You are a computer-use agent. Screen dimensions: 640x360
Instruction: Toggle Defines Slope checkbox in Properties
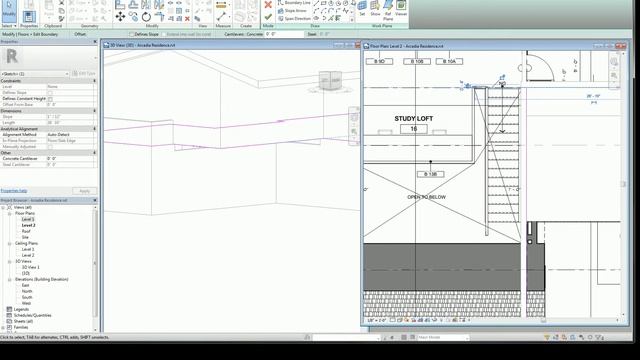pyautogui.click(x=50, y=93)
